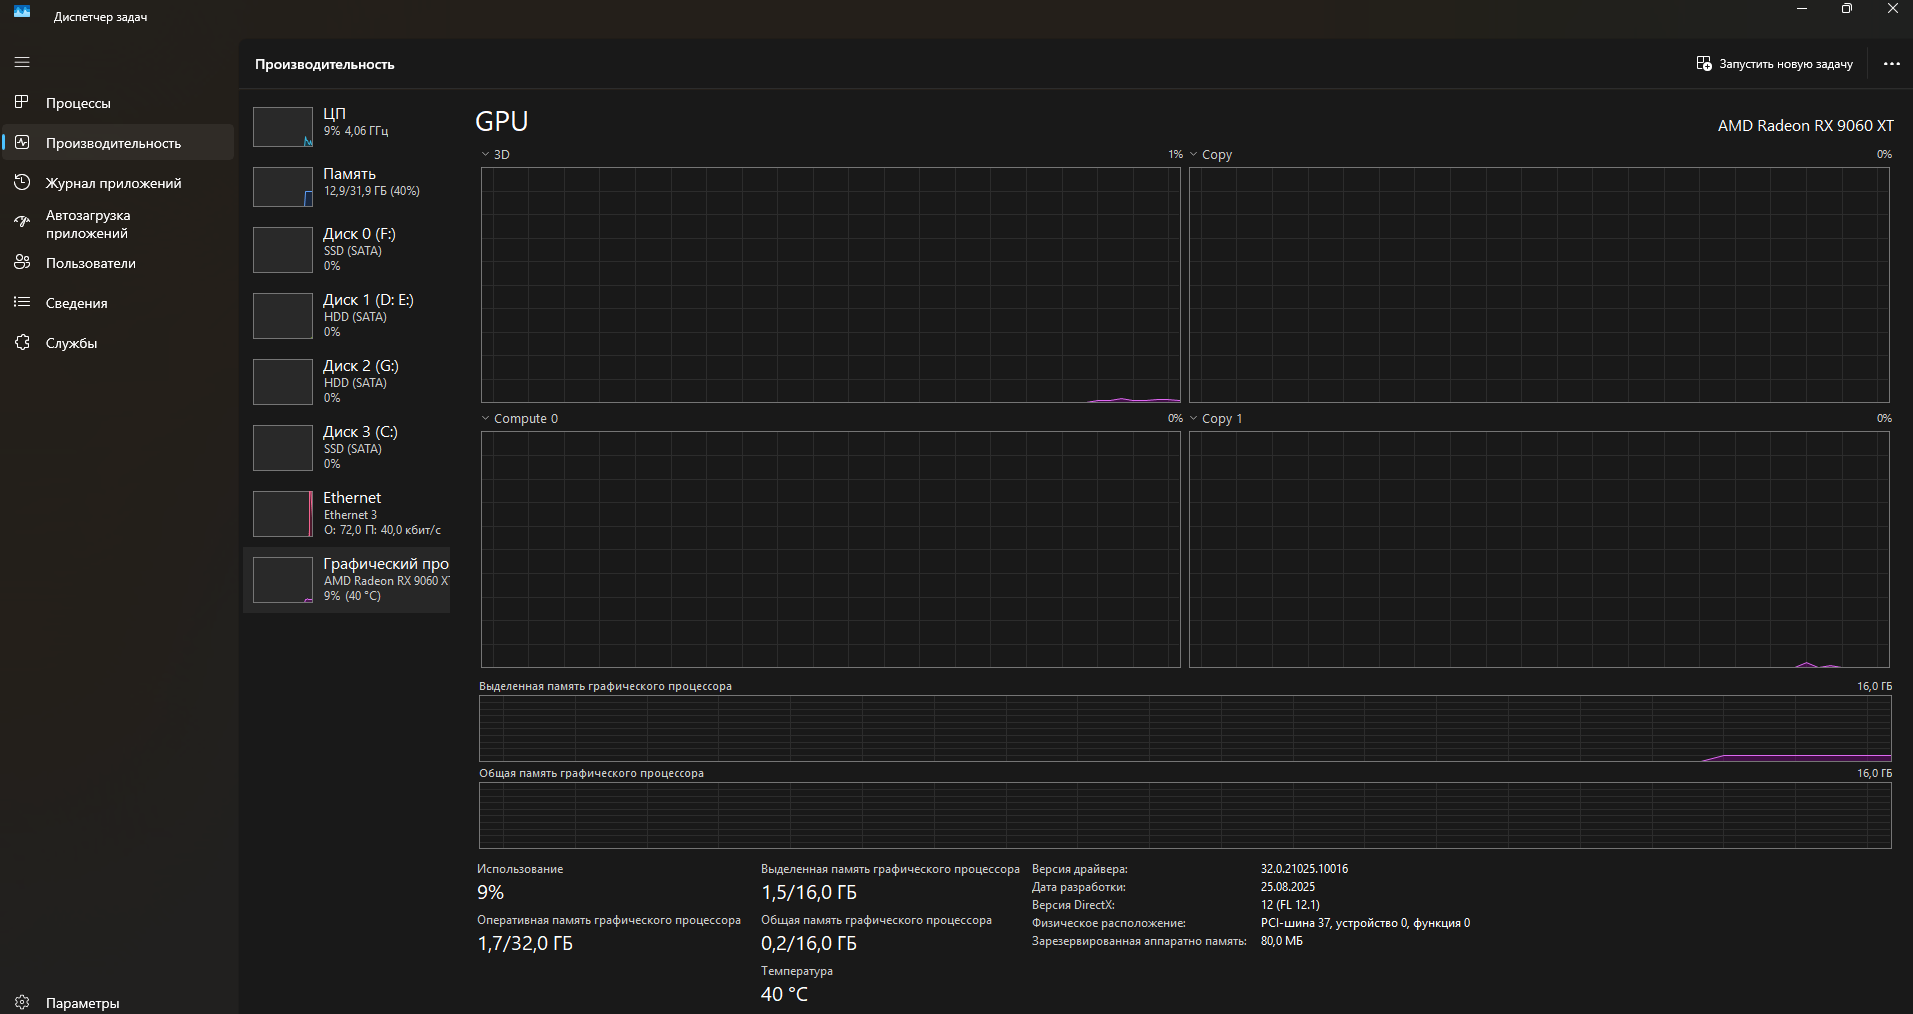
Task: Click the three-dot more options button
Action: click(1891, 64)
